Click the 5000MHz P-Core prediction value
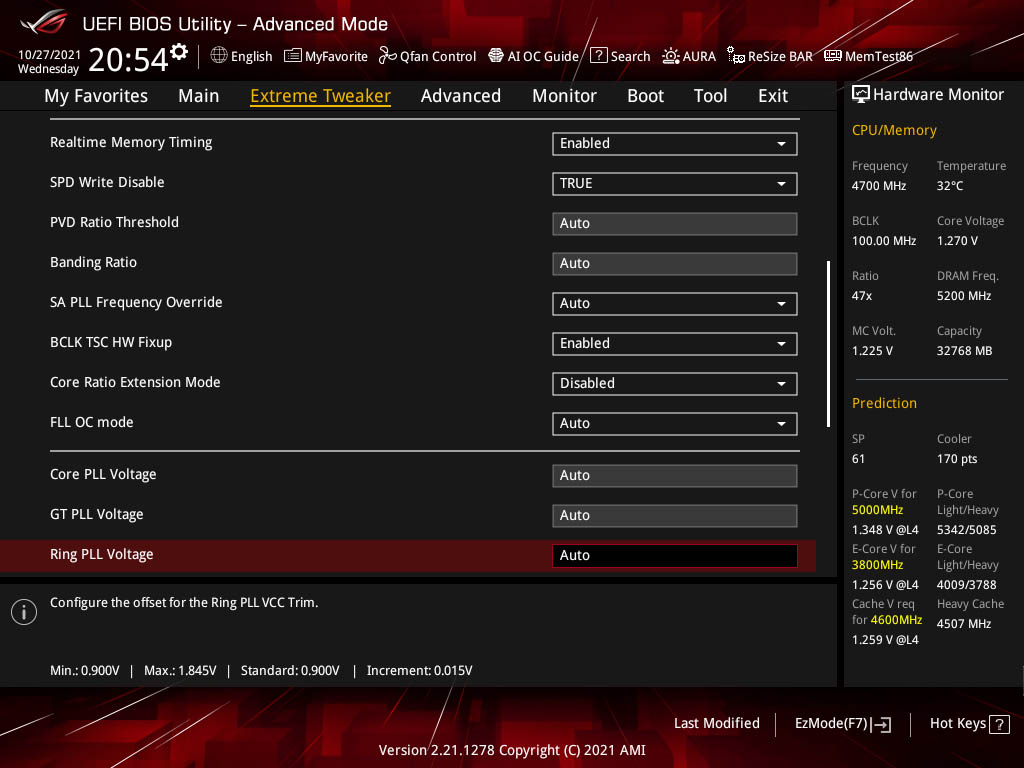The height and width of the screenshot is (768, 1024). tap(877, 510)
